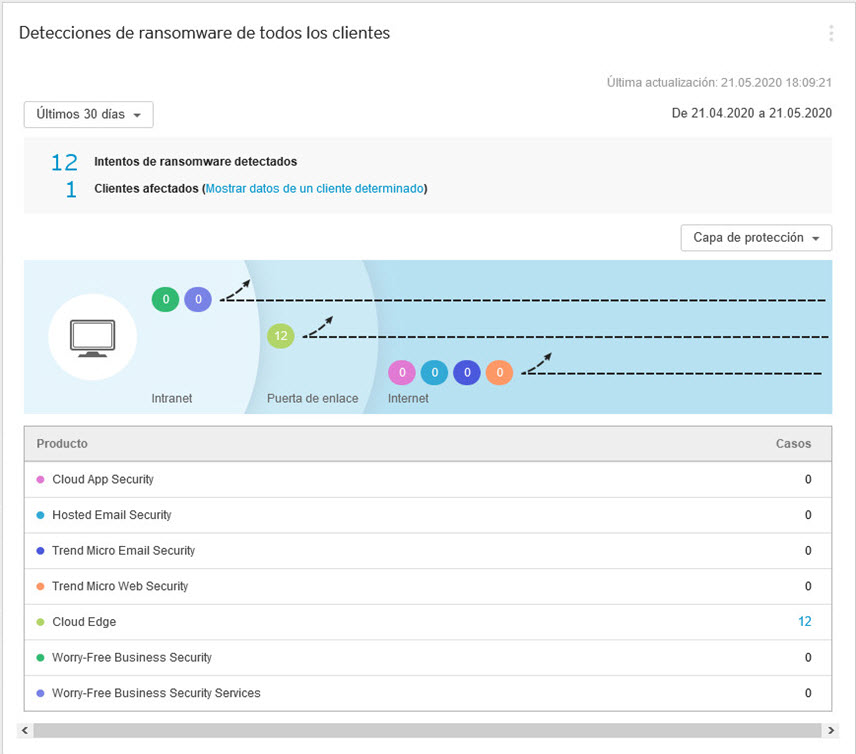The height and width of the screenshot is (754, 856).
Task: Click the pink Cloud App Security bubble
Action: click(402, 373)
